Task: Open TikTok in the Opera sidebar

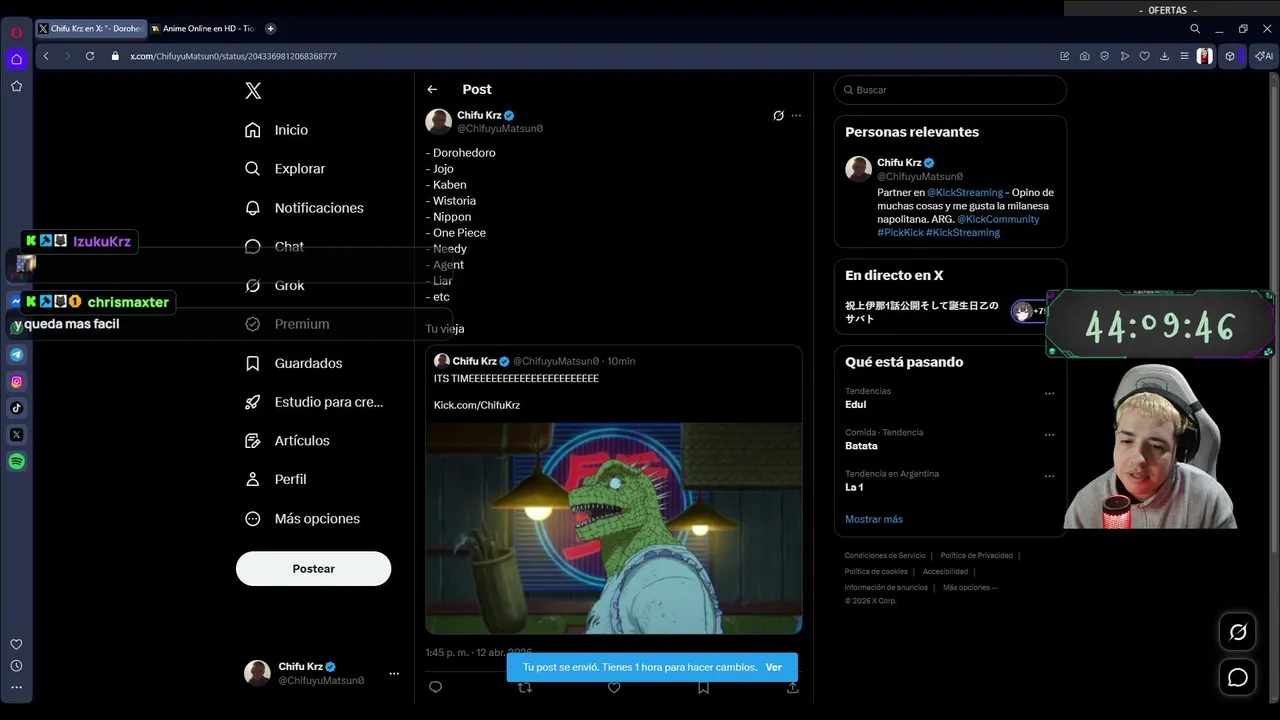Action: (16, 408)
